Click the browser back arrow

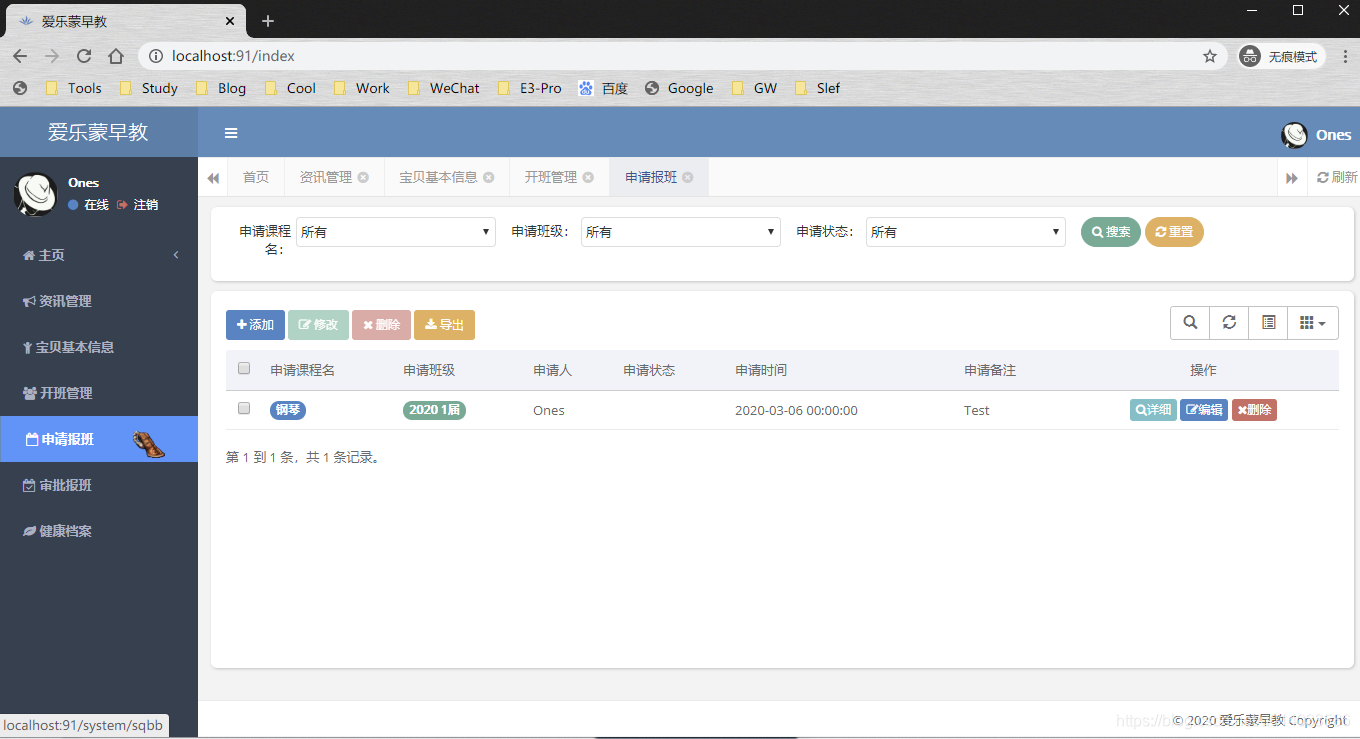[x=20, y=56]
